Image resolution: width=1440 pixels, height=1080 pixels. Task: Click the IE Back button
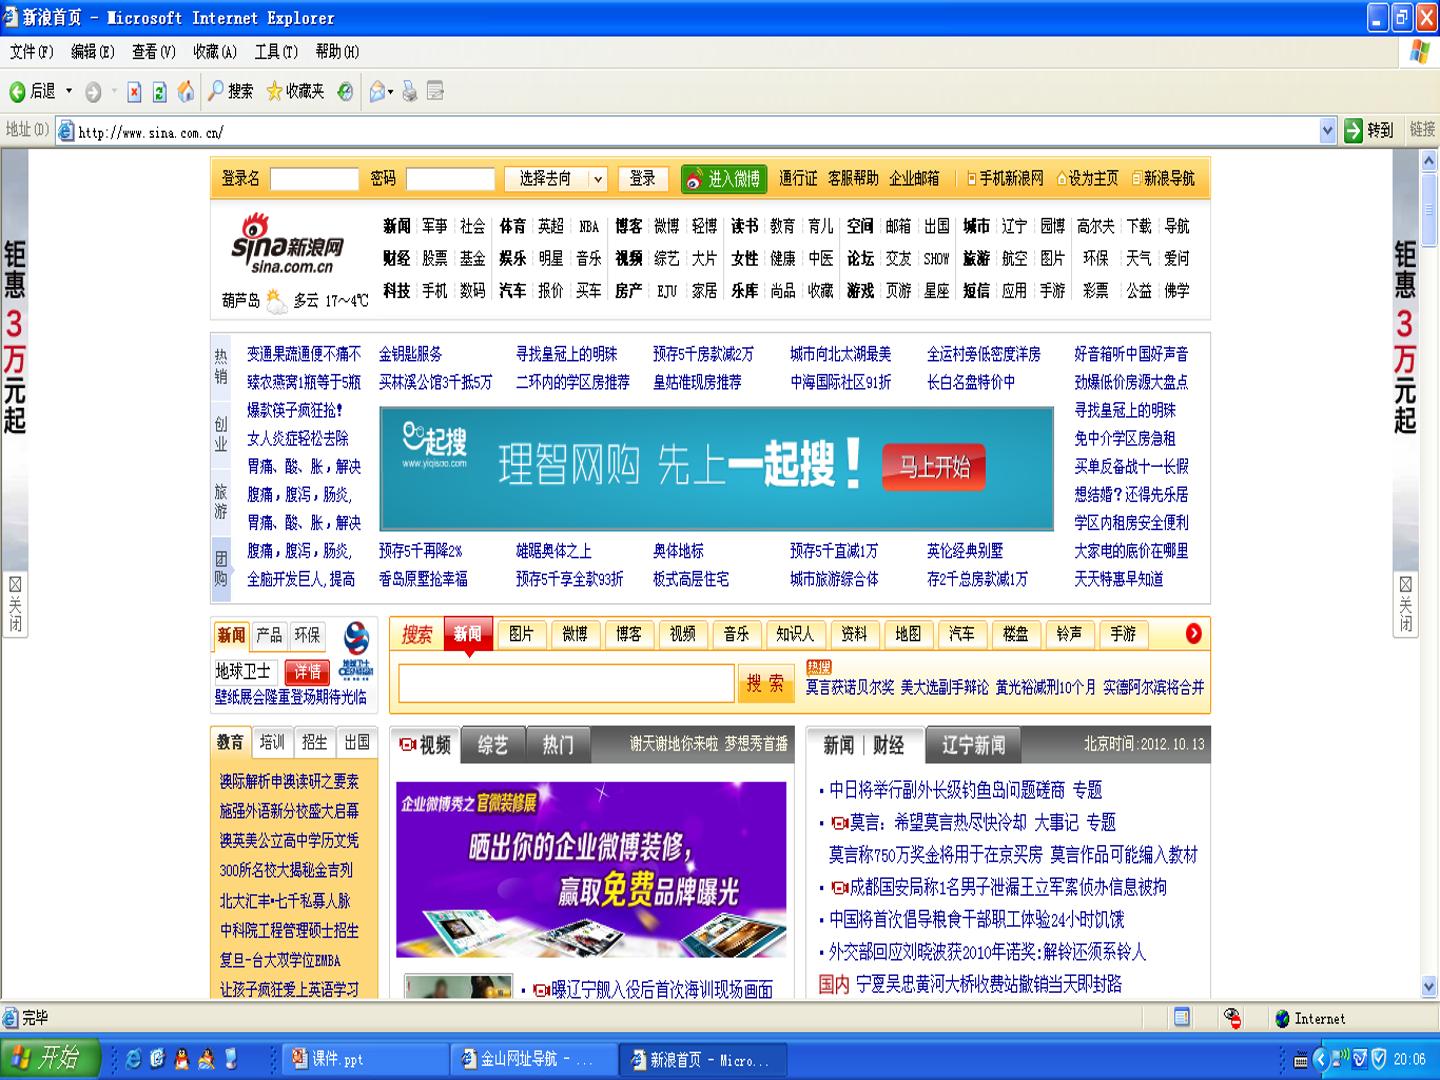click(x=32, y=92)
